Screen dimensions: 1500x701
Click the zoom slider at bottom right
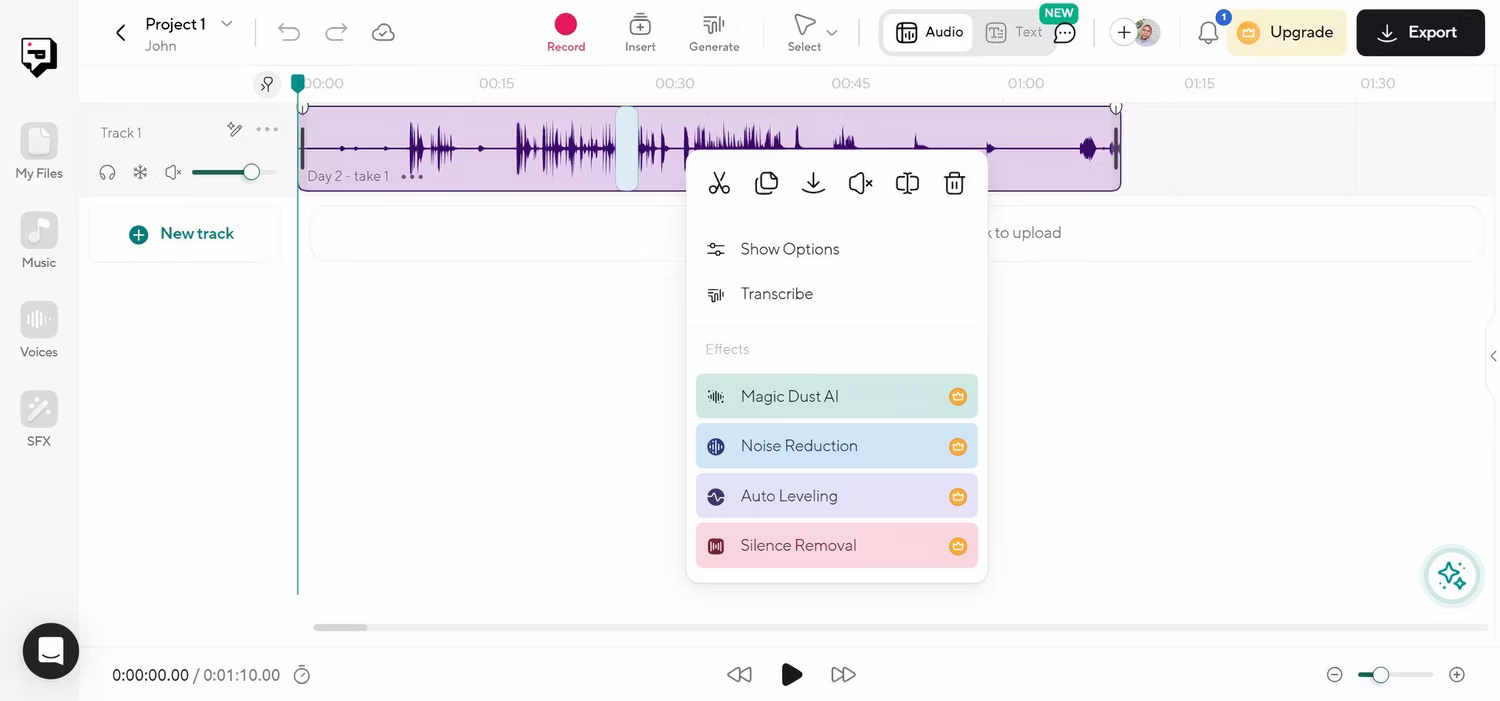pyautogui.click(x=1381, y=675)
